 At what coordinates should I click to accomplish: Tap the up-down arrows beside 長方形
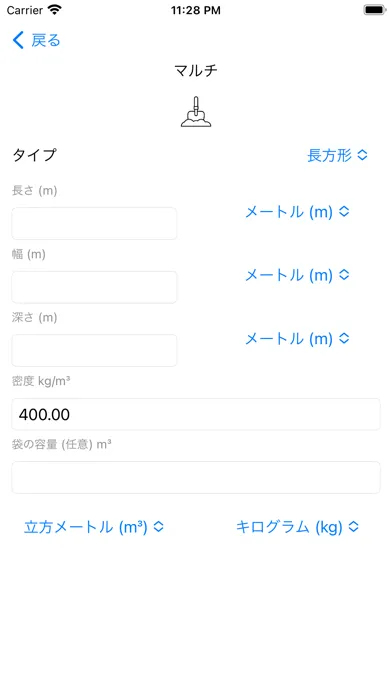[x=362, y=155]
